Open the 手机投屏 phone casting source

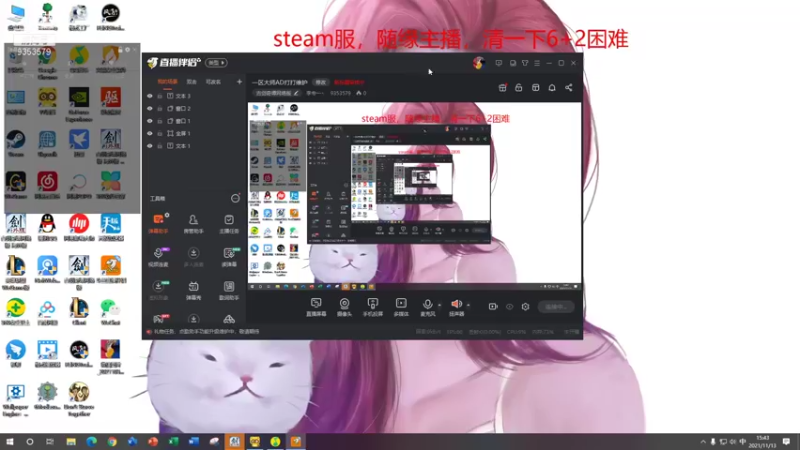click(x=373, y=307)
